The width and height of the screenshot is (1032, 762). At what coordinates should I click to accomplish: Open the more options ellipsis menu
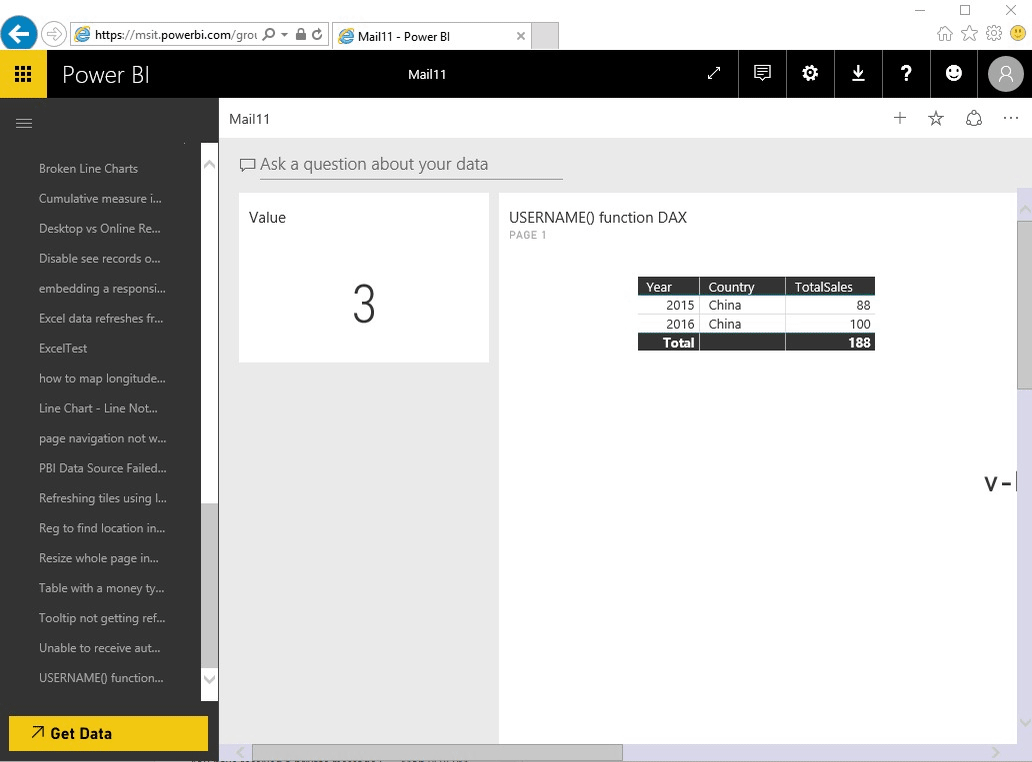[1011, 119]
